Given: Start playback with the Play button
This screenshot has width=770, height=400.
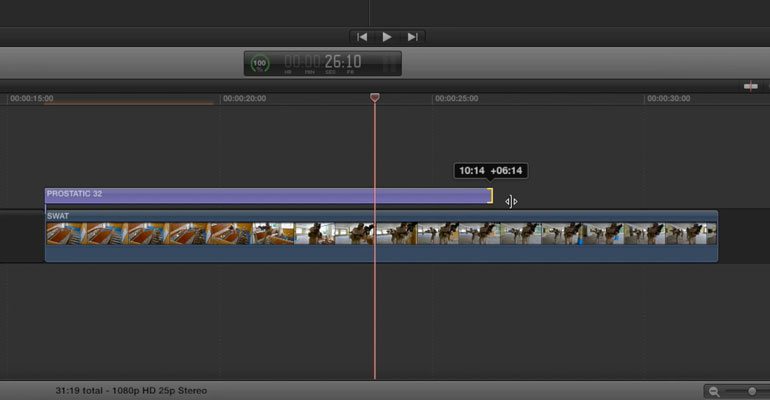Looking at the screenshot, I should point(387,37).
